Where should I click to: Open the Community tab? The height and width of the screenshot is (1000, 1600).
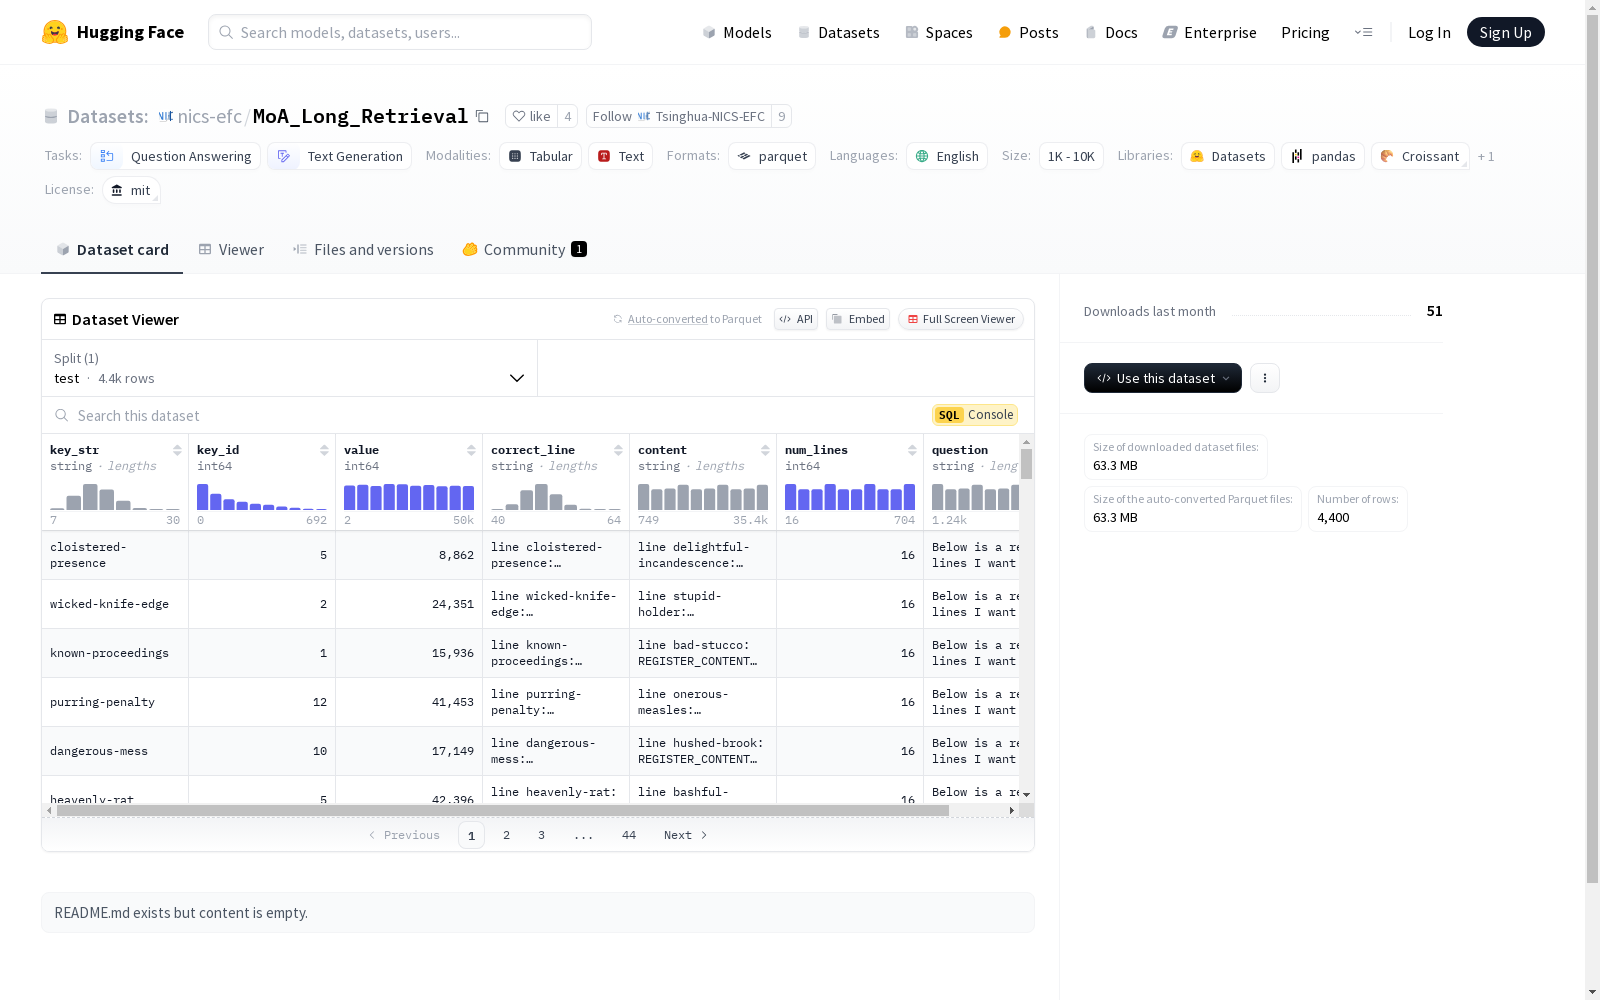[x=524, y=250]
